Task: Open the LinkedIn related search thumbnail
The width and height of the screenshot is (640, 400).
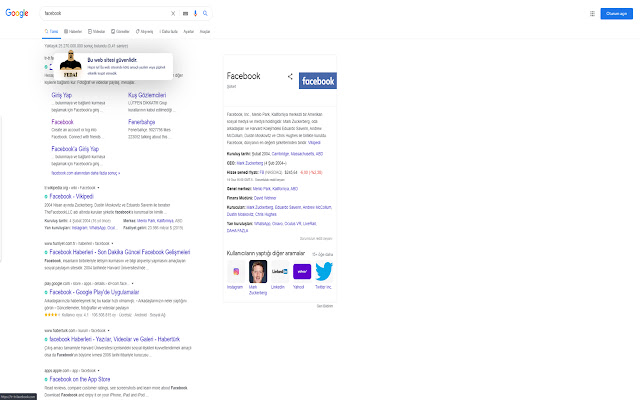Action: click(x=280, y=271)
